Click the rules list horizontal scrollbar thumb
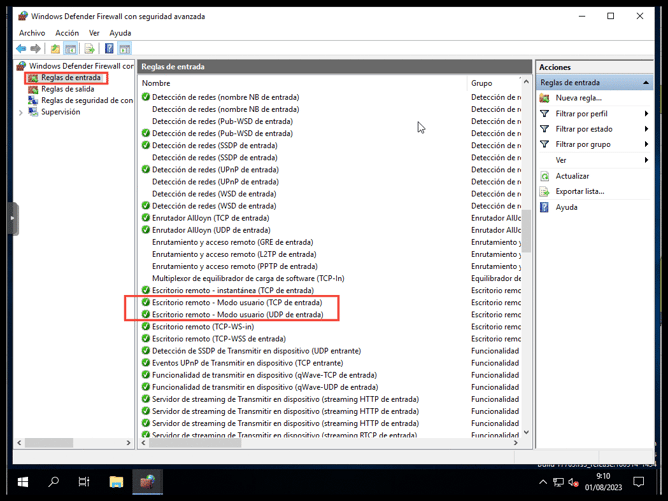 pos(195,443)
